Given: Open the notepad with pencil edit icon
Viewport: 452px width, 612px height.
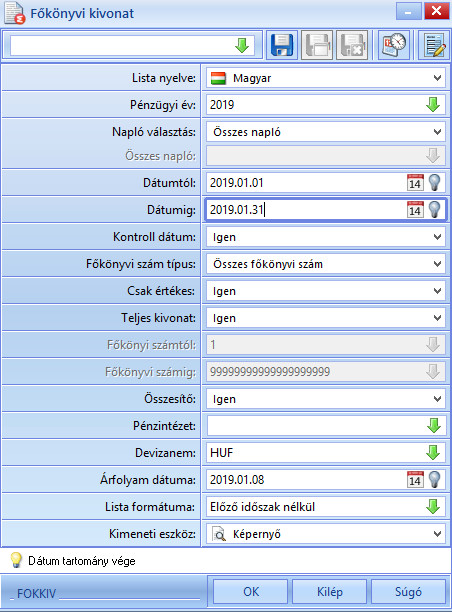Looking at the screenshot, I should 434,45.
